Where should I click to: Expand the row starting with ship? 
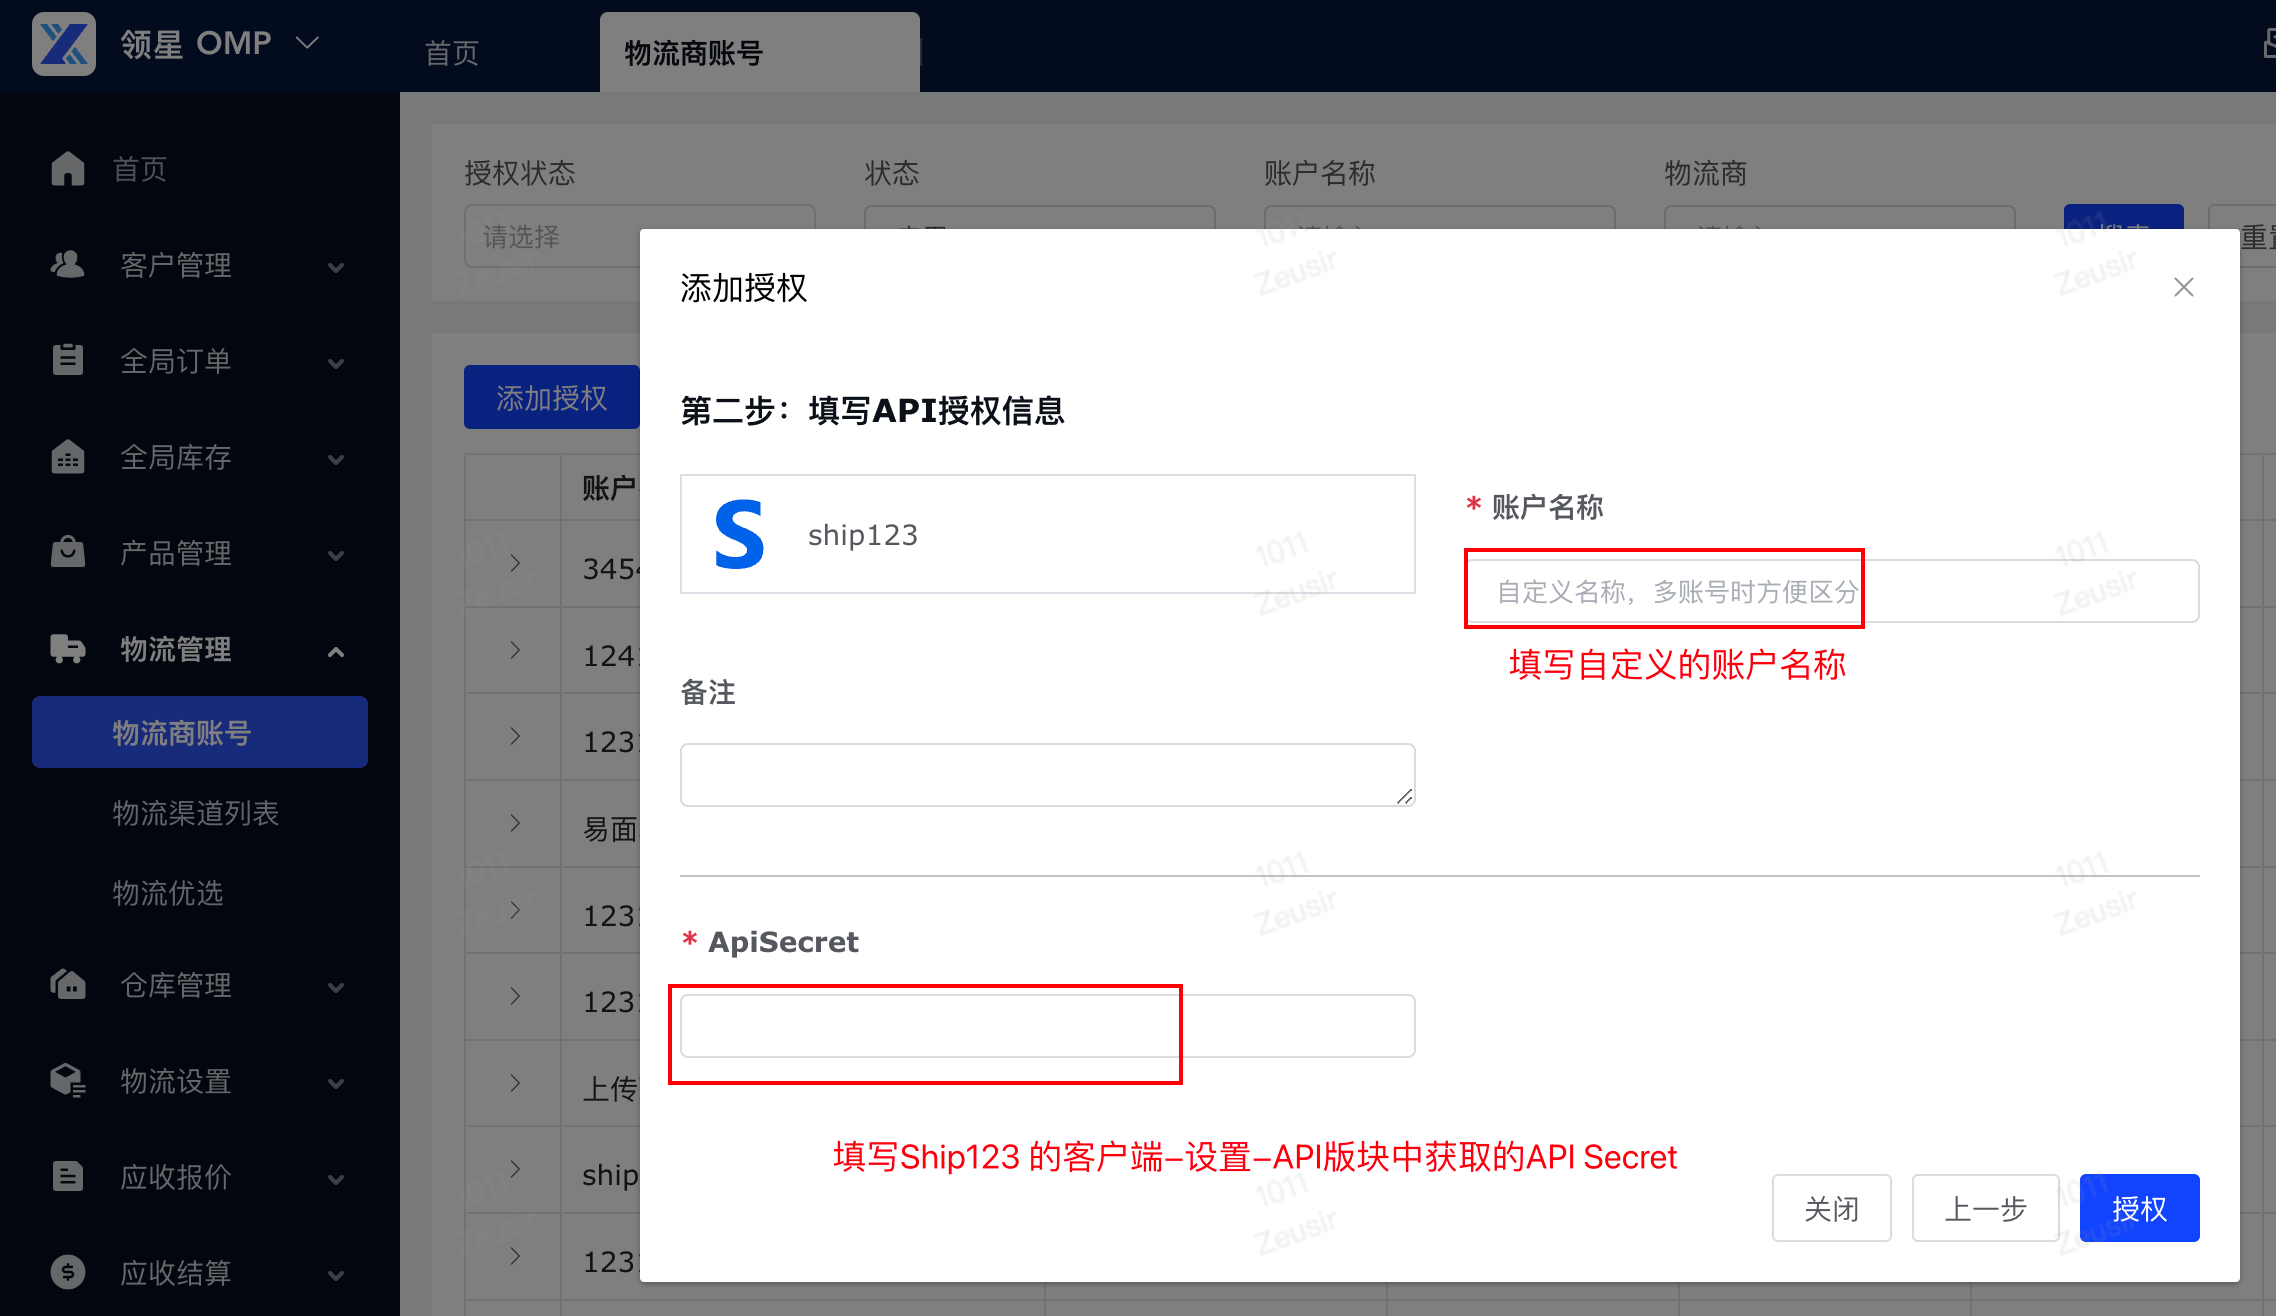point(515,1169)
